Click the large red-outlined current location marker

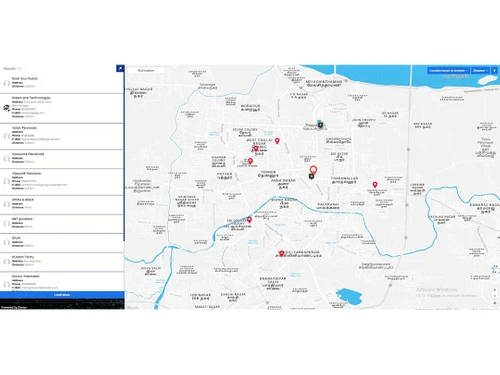click(x=313, y=170)
